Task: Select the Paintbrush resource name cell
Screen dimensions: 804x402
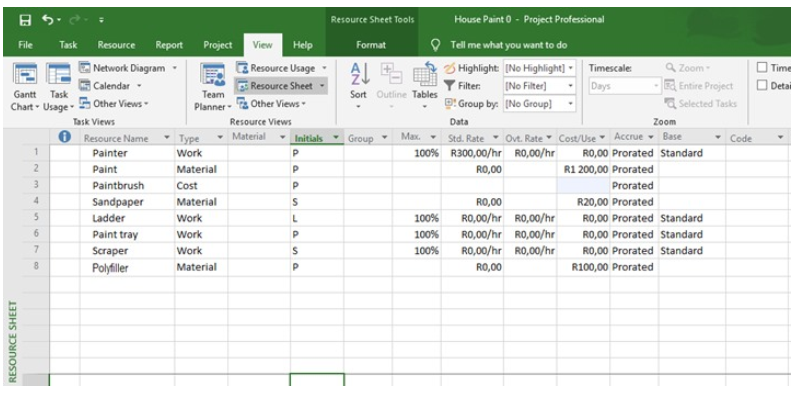Action: pos(127,186)
